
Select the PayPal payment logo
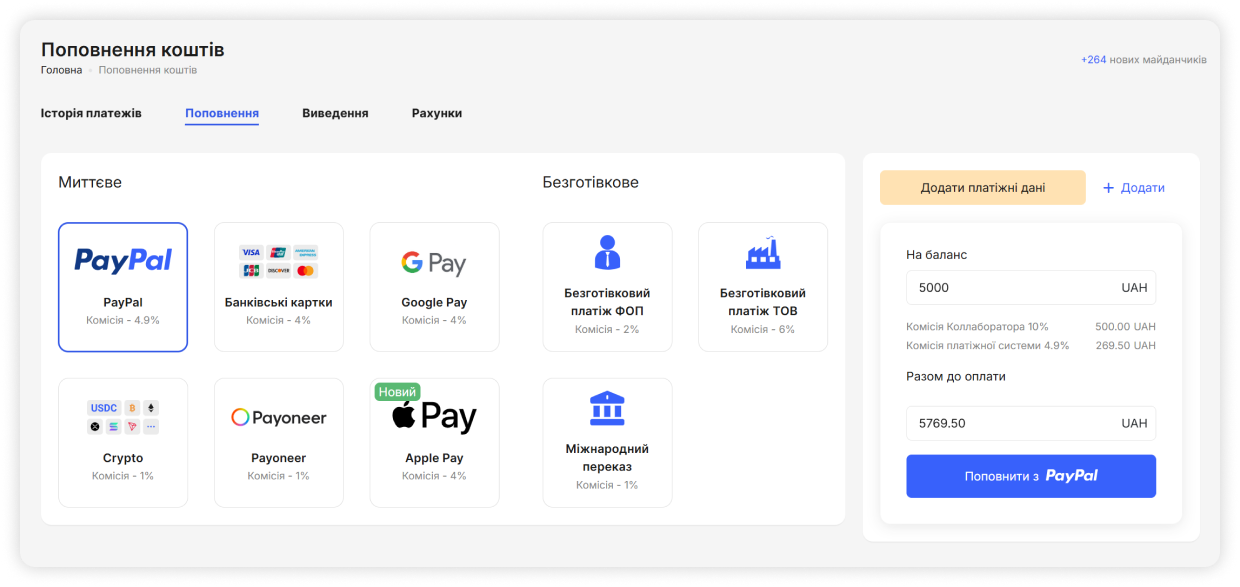tap(123, 261)
